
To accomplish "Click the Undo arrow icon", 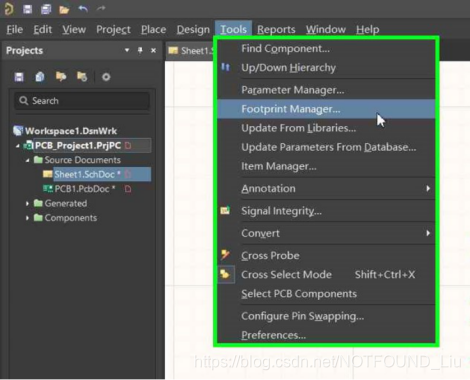I will point(83,9).
